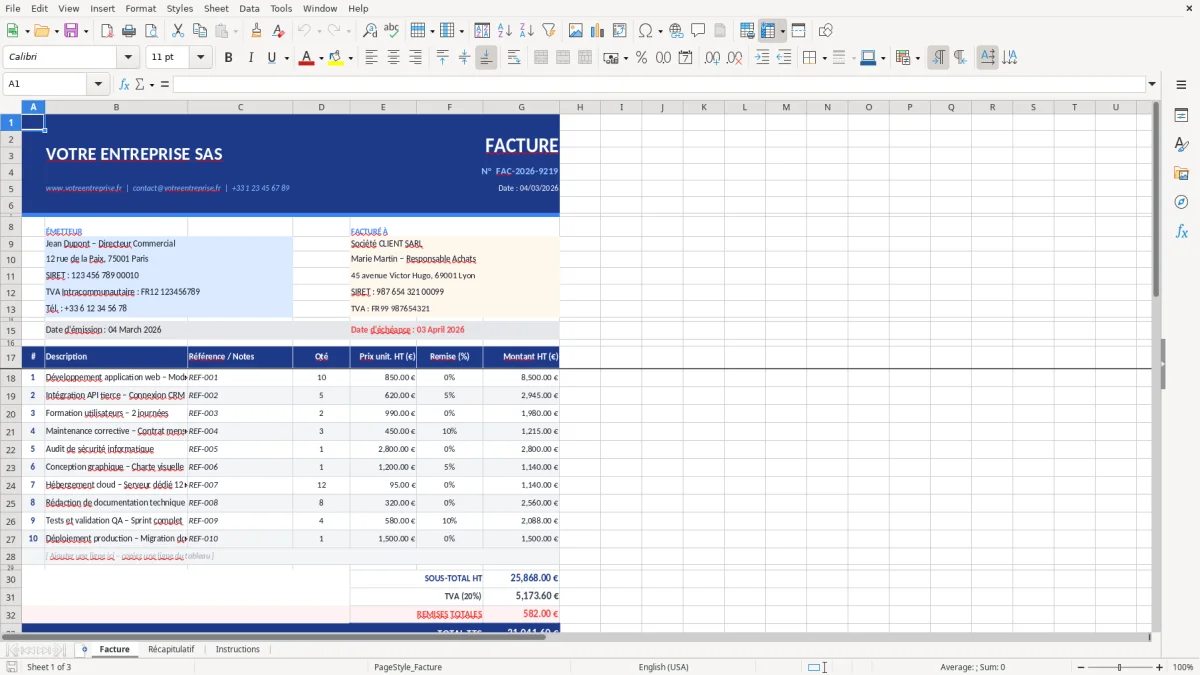Expand the font color dropdown arrow
The height and width of the screenshot is (675, 1200).
coord(320,58)
